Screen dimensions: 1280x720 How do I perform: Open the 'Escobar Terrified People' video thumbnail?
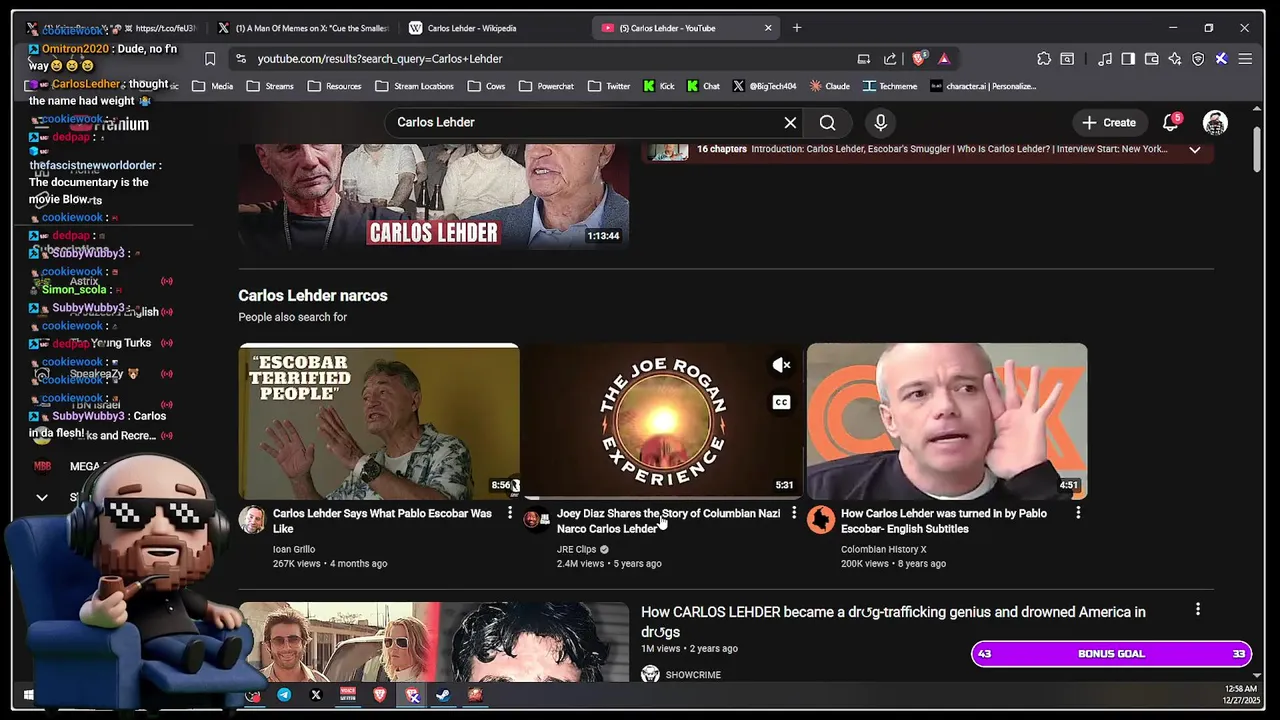[379, 421]
